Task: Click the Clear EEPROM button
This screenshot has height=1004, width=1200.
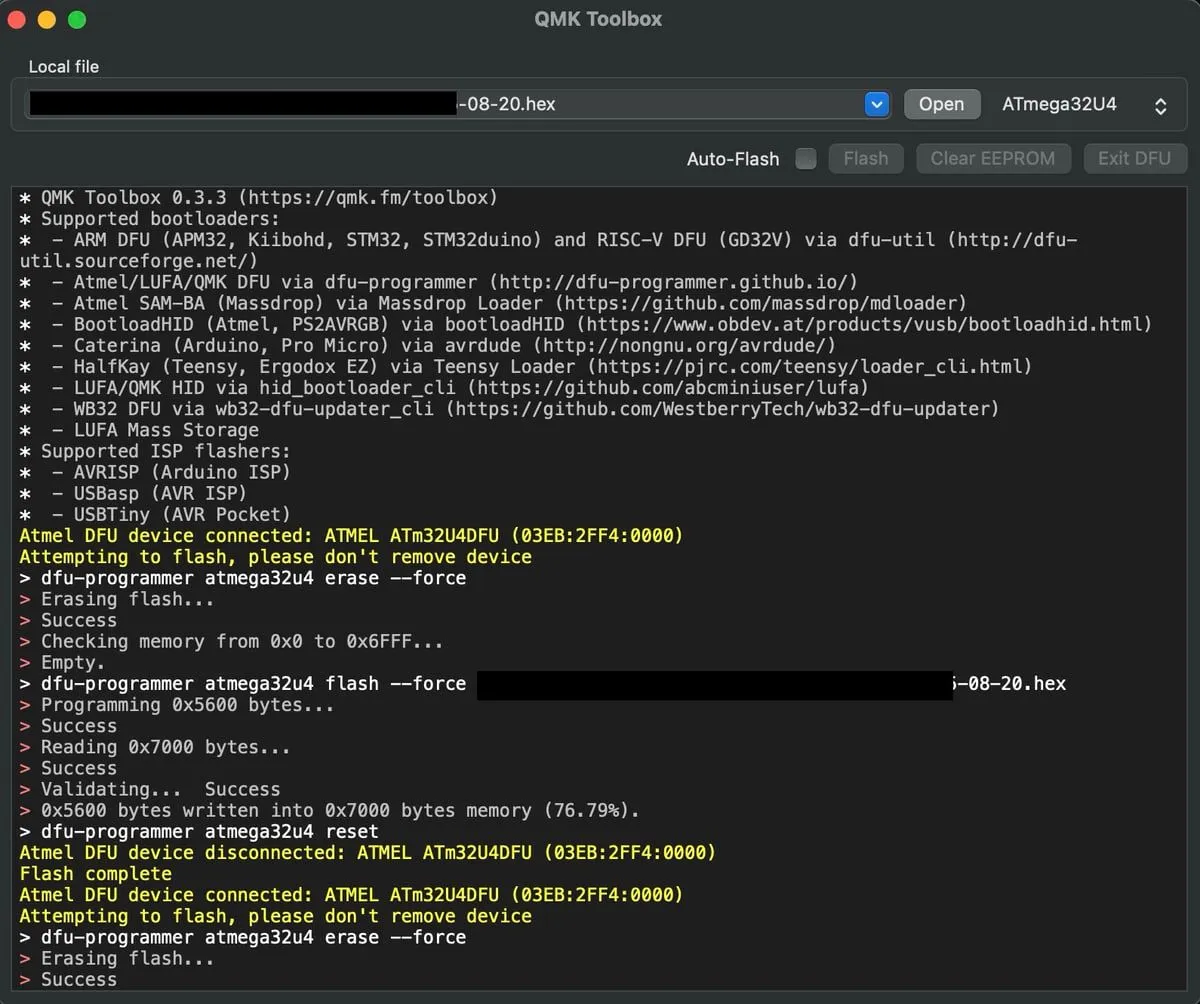Action: [992, 158]
